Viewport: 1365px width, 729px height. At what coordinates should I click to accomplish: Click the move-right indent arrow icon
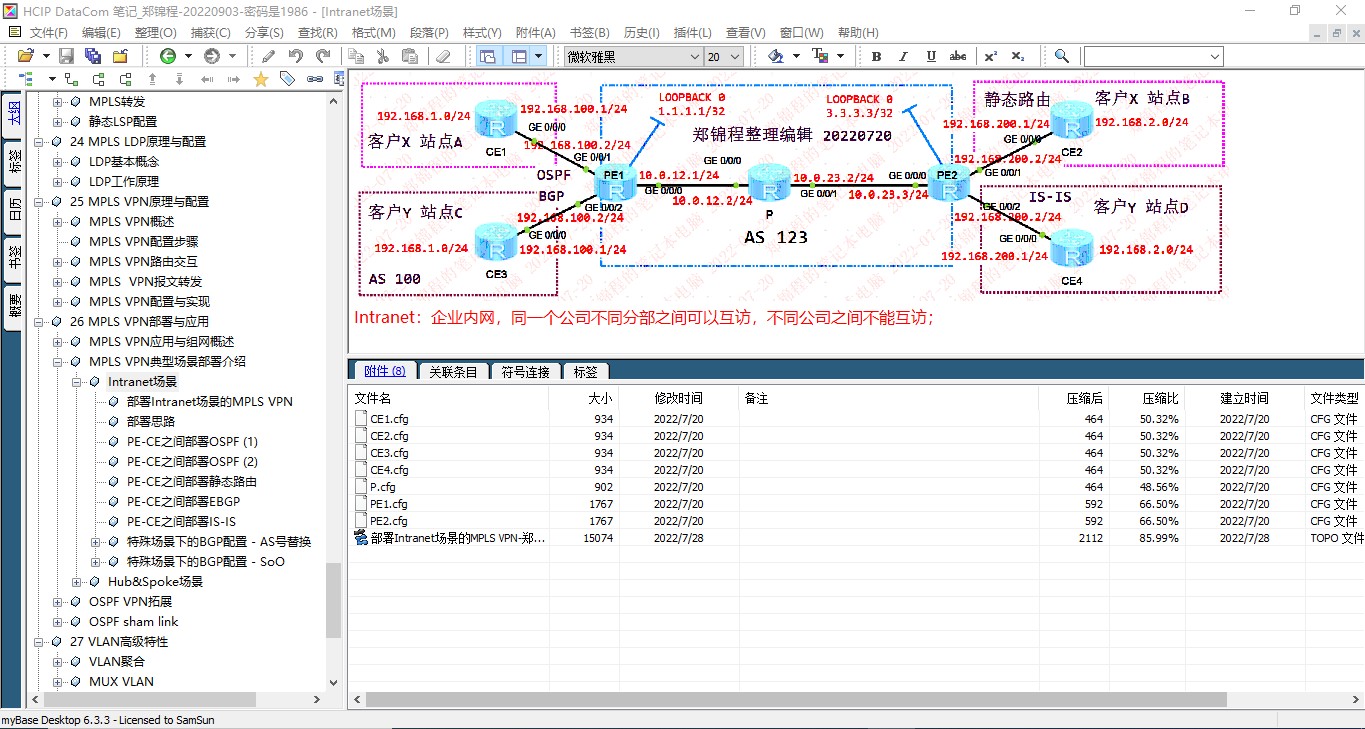233,79
